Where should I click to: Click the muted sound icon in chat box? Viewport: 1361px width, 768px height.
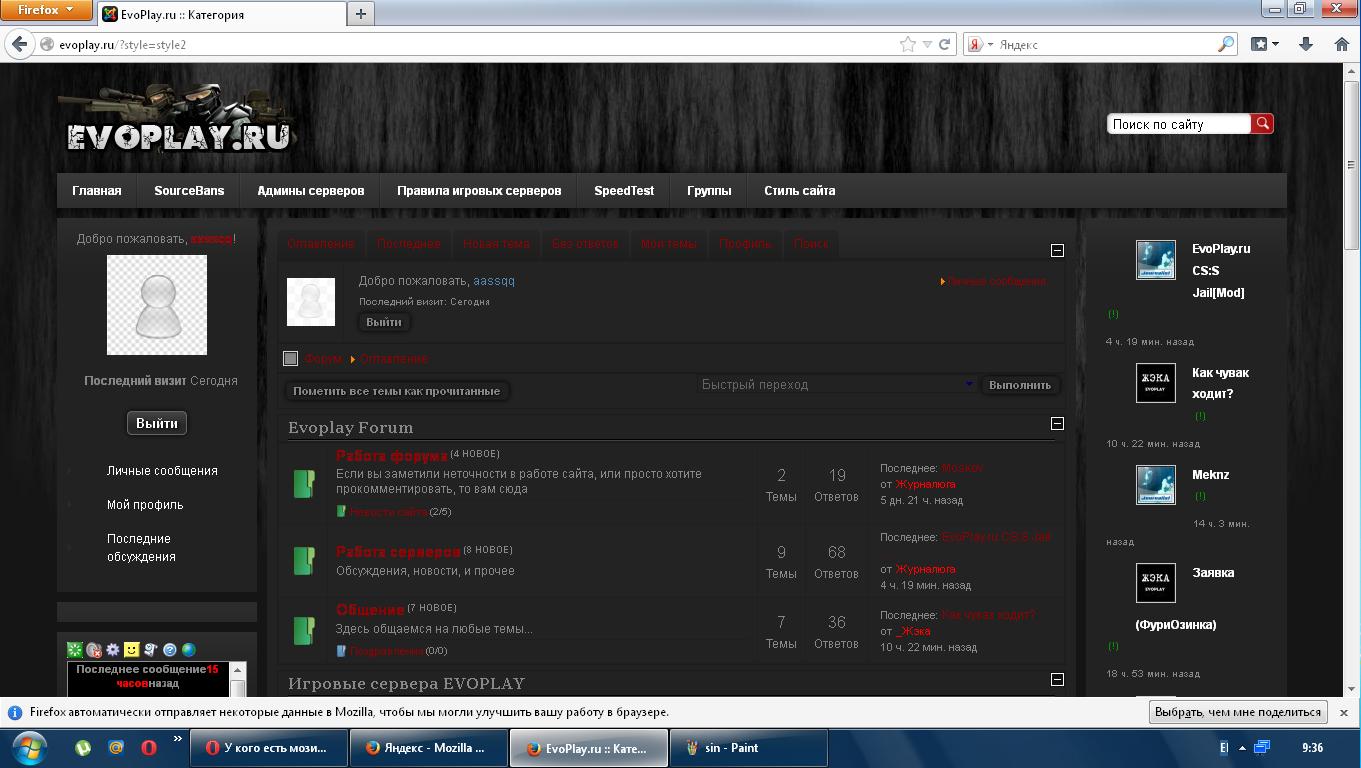pyautogui.click(x=94, y=649)
